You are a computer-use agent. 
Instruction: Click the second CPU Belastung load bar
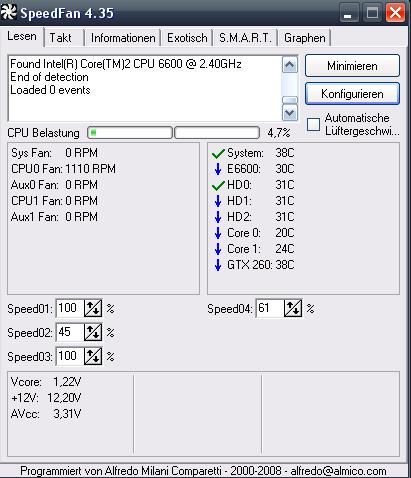217,133
